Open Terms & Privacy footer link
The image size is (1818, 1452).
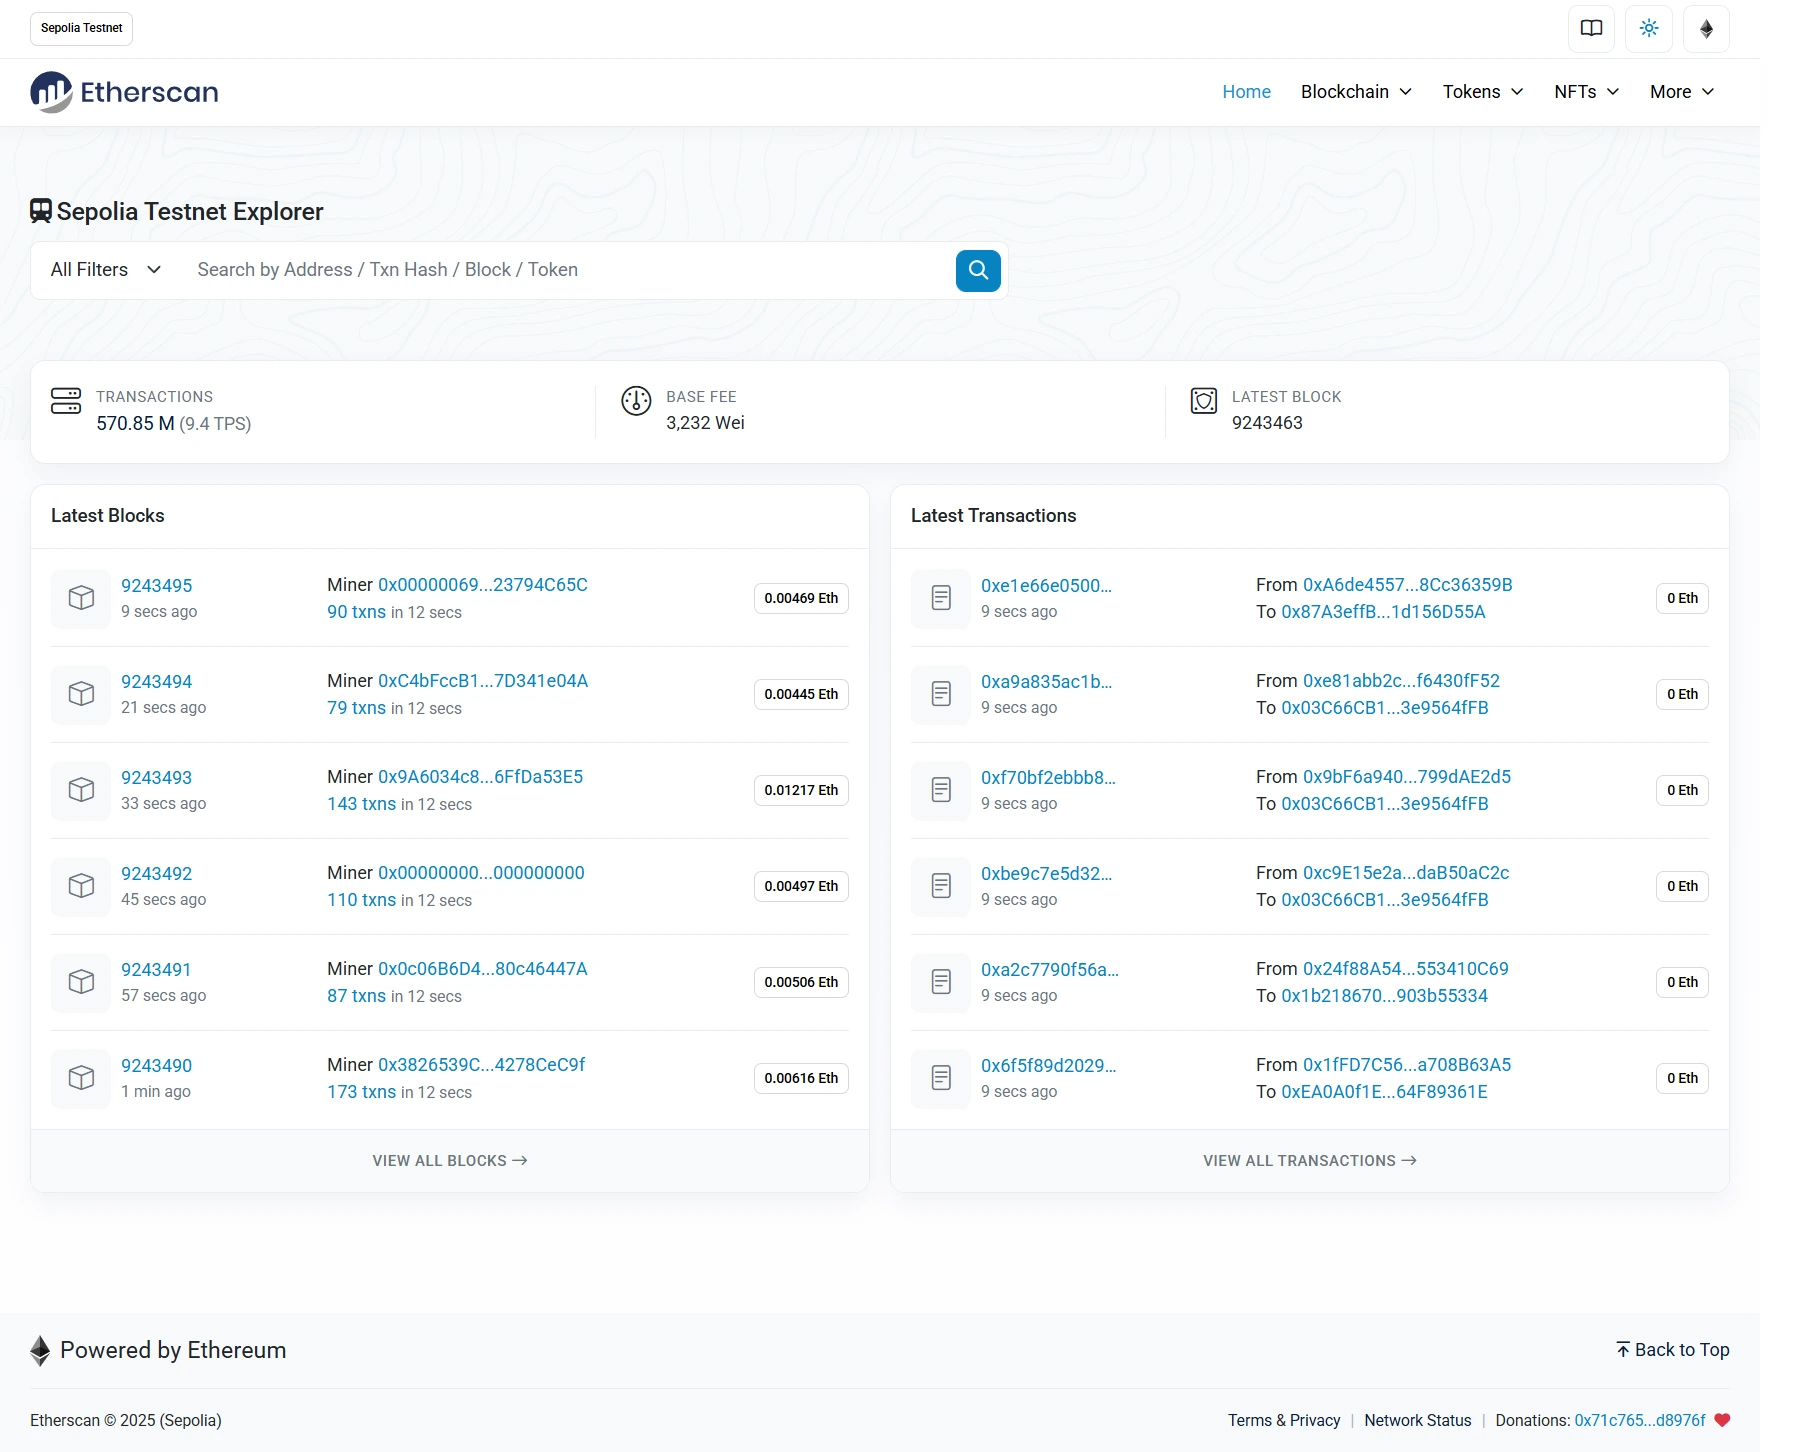pos(1284,1421)
